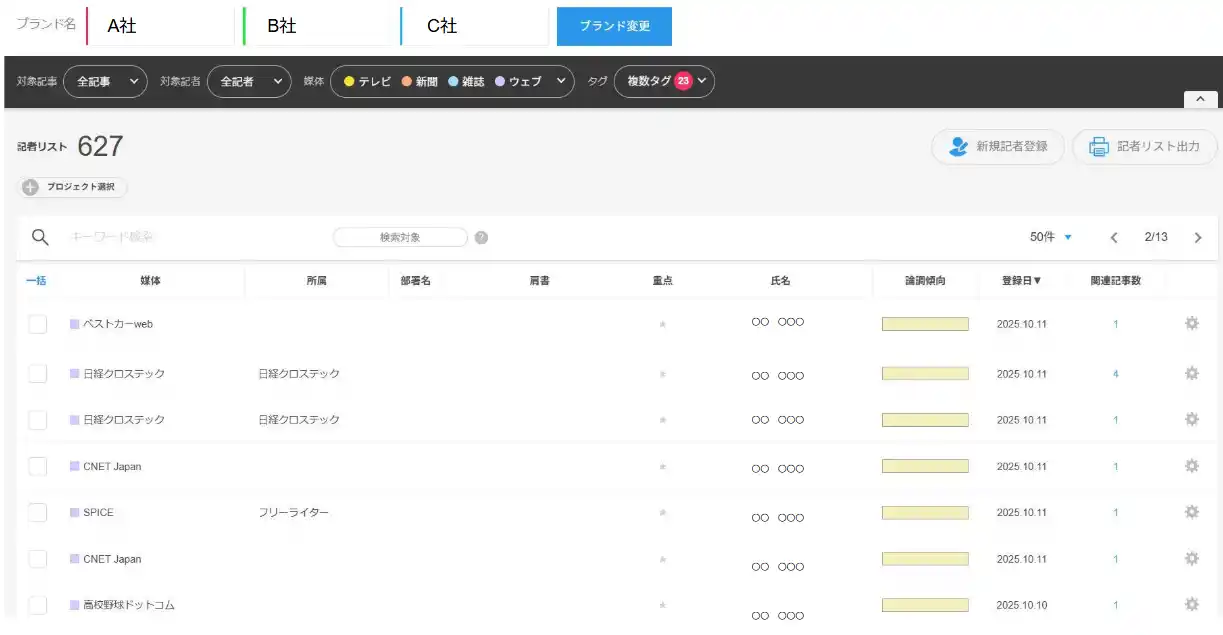1223x635 pixels.
Task: Go to next page with the right chevron
Action: point(1198,237)
